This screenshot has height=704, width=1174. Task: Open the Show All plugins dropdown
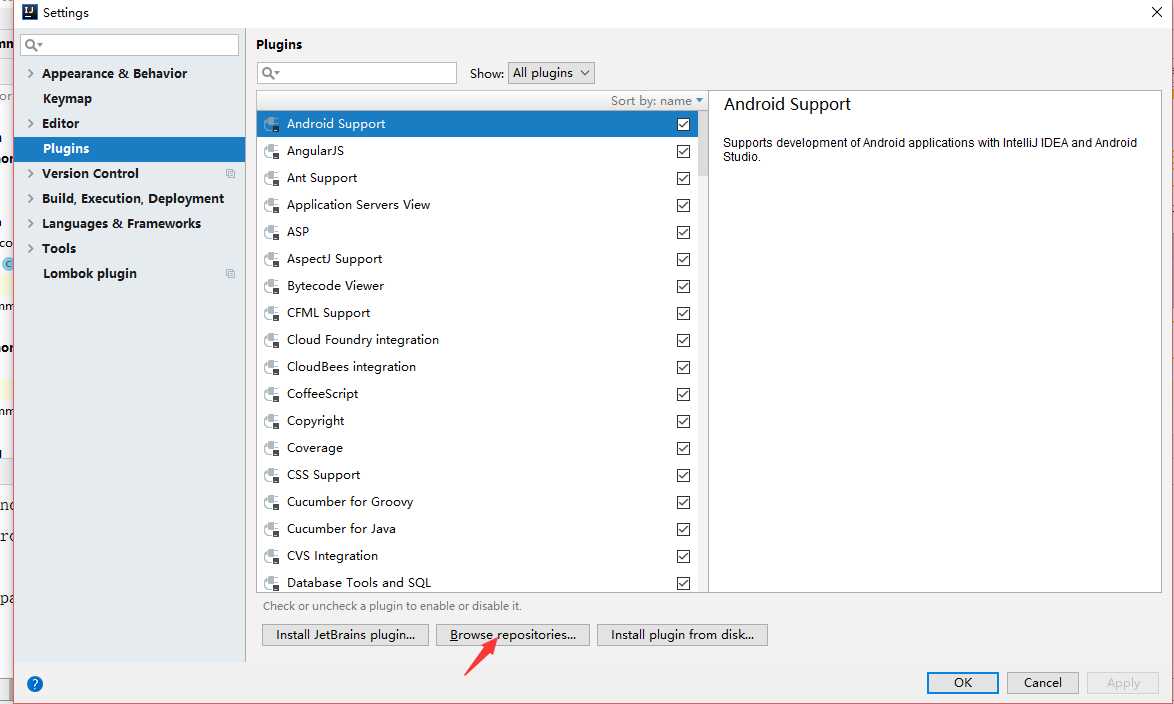click(551, 73)
